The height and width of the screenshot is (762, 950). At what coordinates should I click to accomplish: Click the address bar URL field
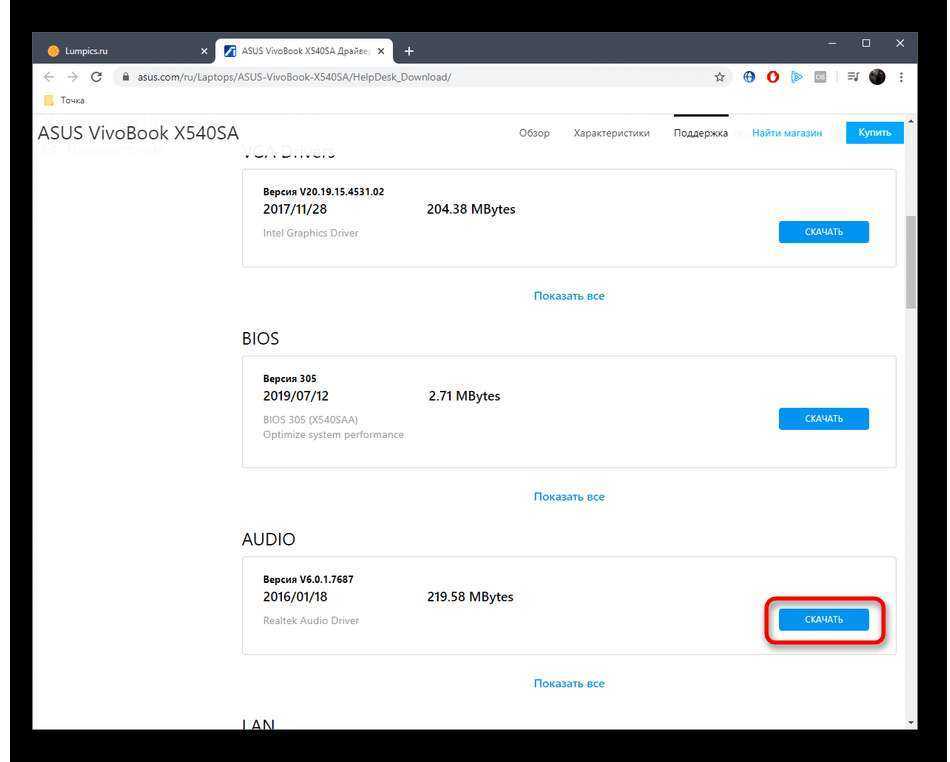click(400, 77)
